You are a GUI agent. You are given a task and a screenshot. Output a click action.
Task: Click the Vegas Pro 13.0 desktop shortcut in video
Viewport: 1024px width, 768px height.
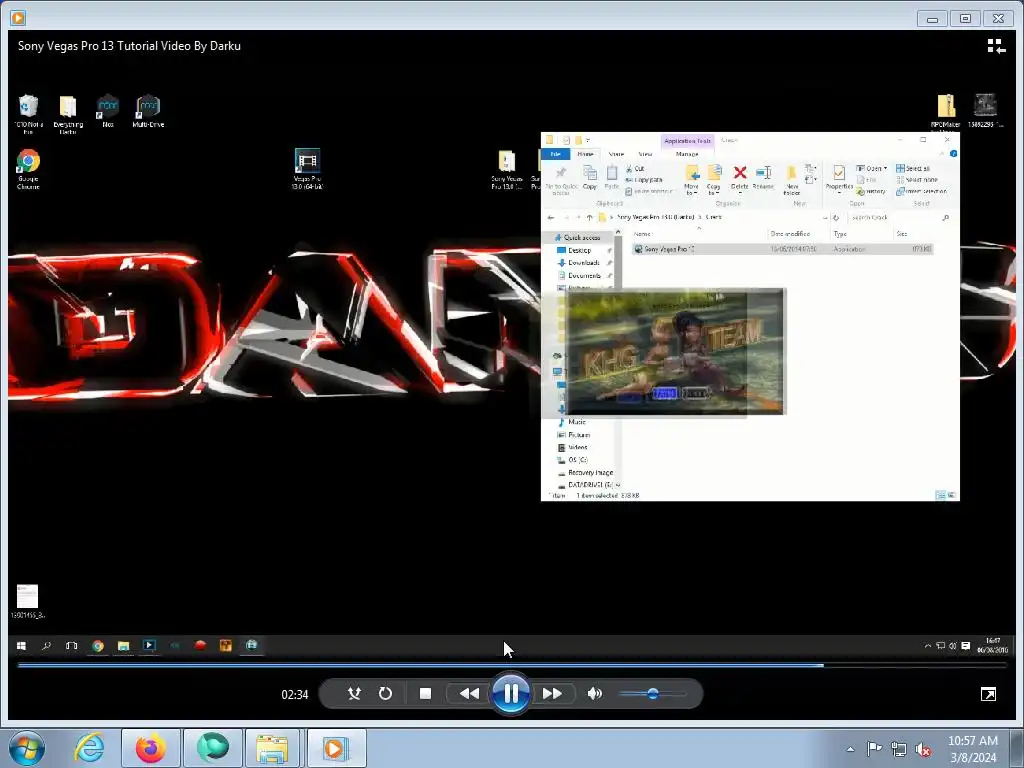coord(307,169)
